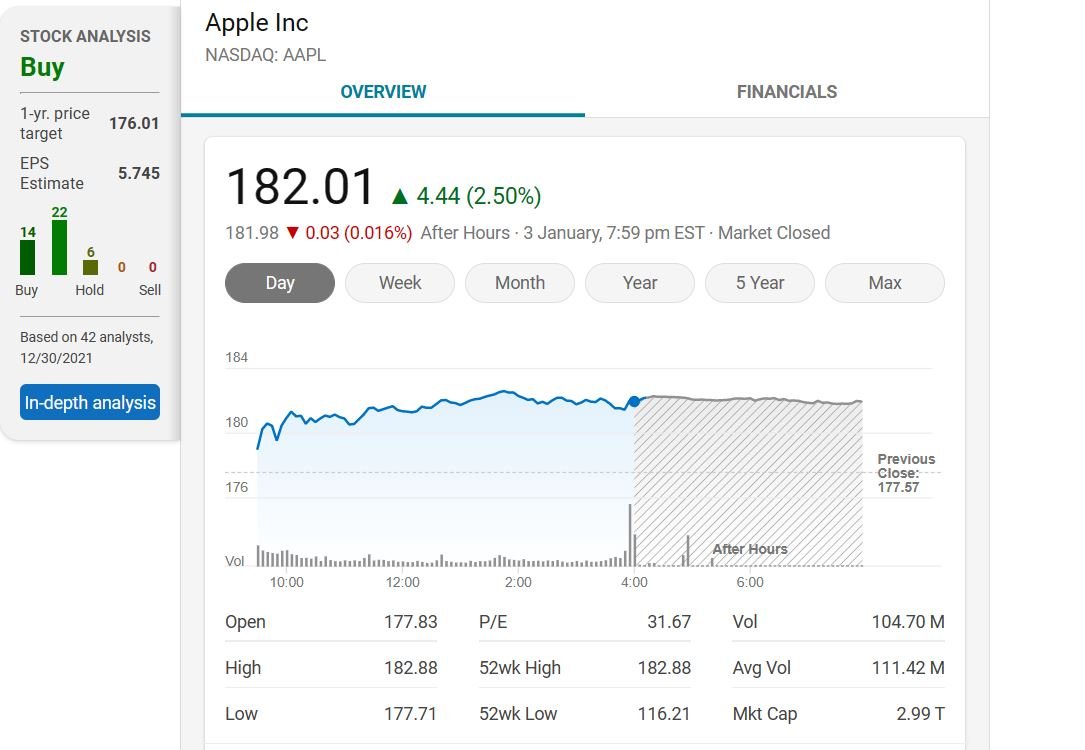Switch chart to Week range

point(400,283)
